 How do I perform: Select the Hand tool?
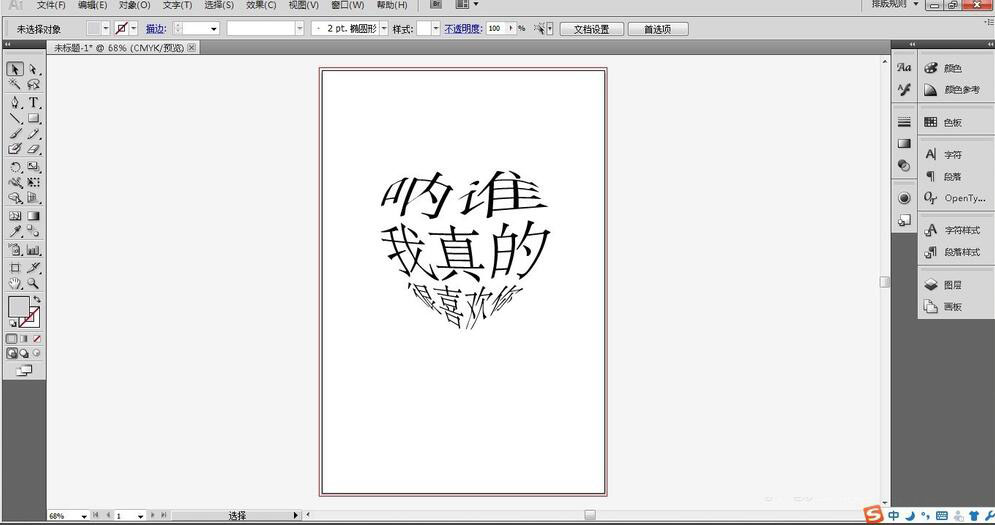tap(15, 284)
